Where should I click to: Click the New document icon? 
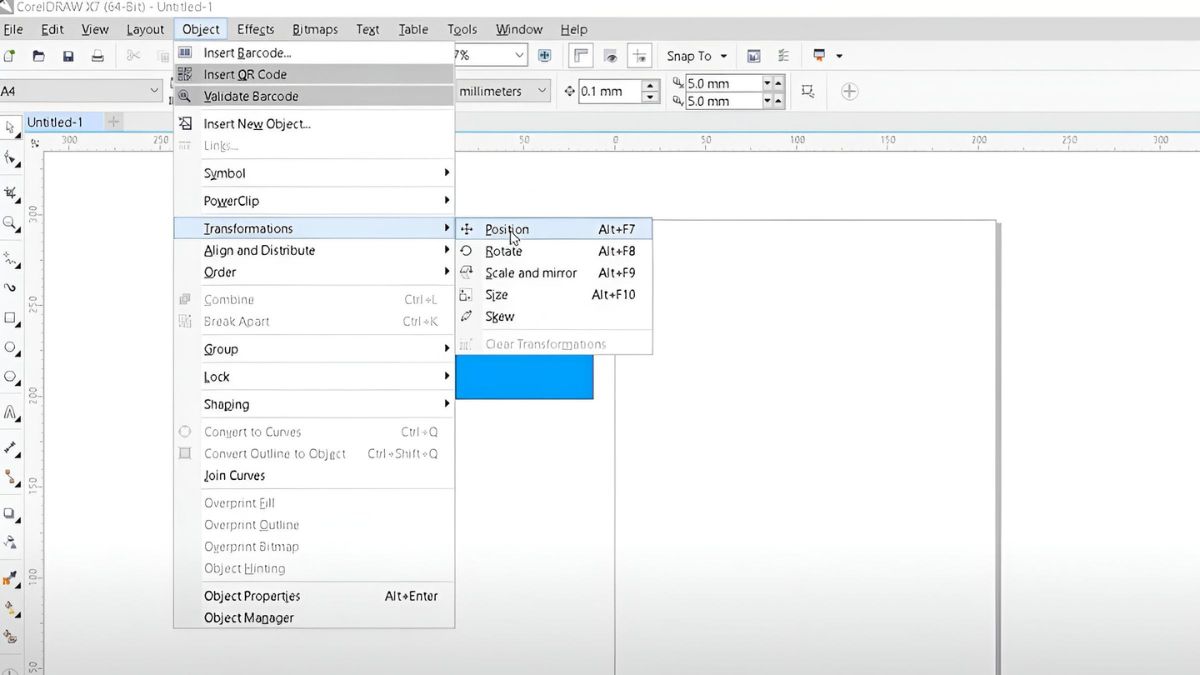pos(10,56)
